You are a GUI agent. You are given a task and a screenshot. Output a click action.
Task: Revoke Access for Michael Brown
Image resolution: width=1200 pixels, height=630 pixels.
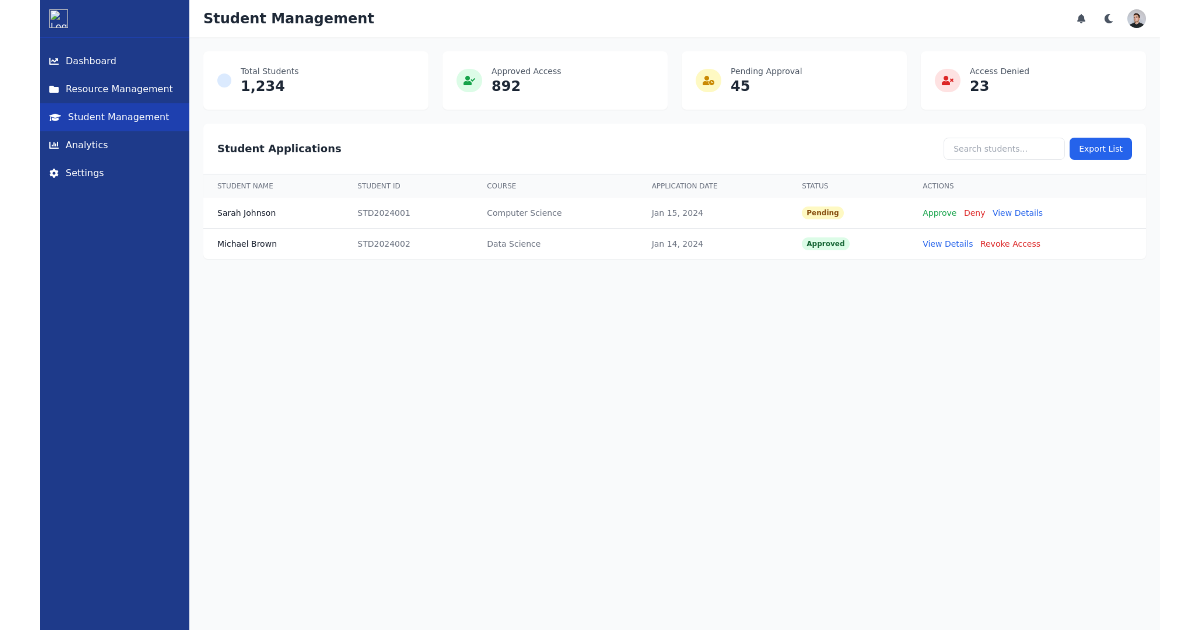point(1010,243)
